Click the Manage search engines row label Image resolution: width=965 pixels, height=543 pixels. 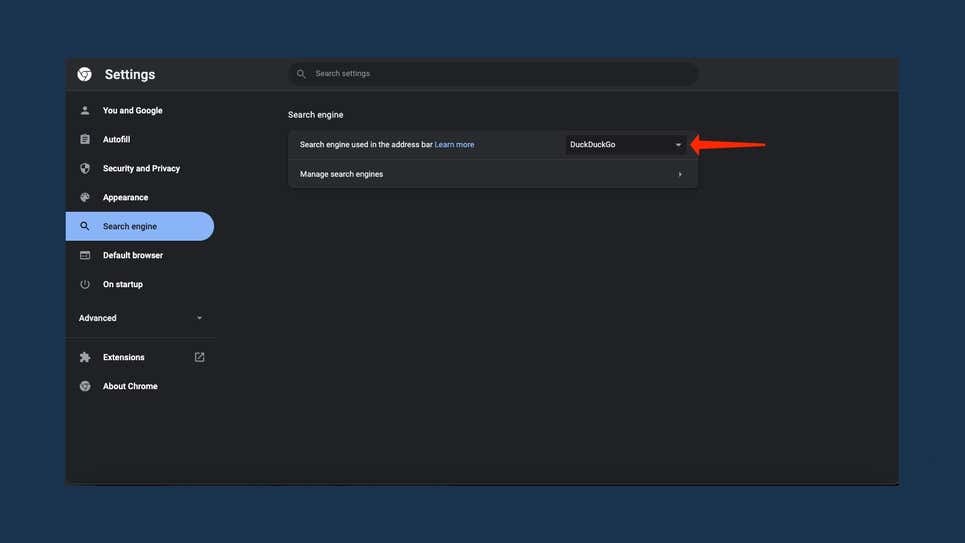click(x=342, y=174)
